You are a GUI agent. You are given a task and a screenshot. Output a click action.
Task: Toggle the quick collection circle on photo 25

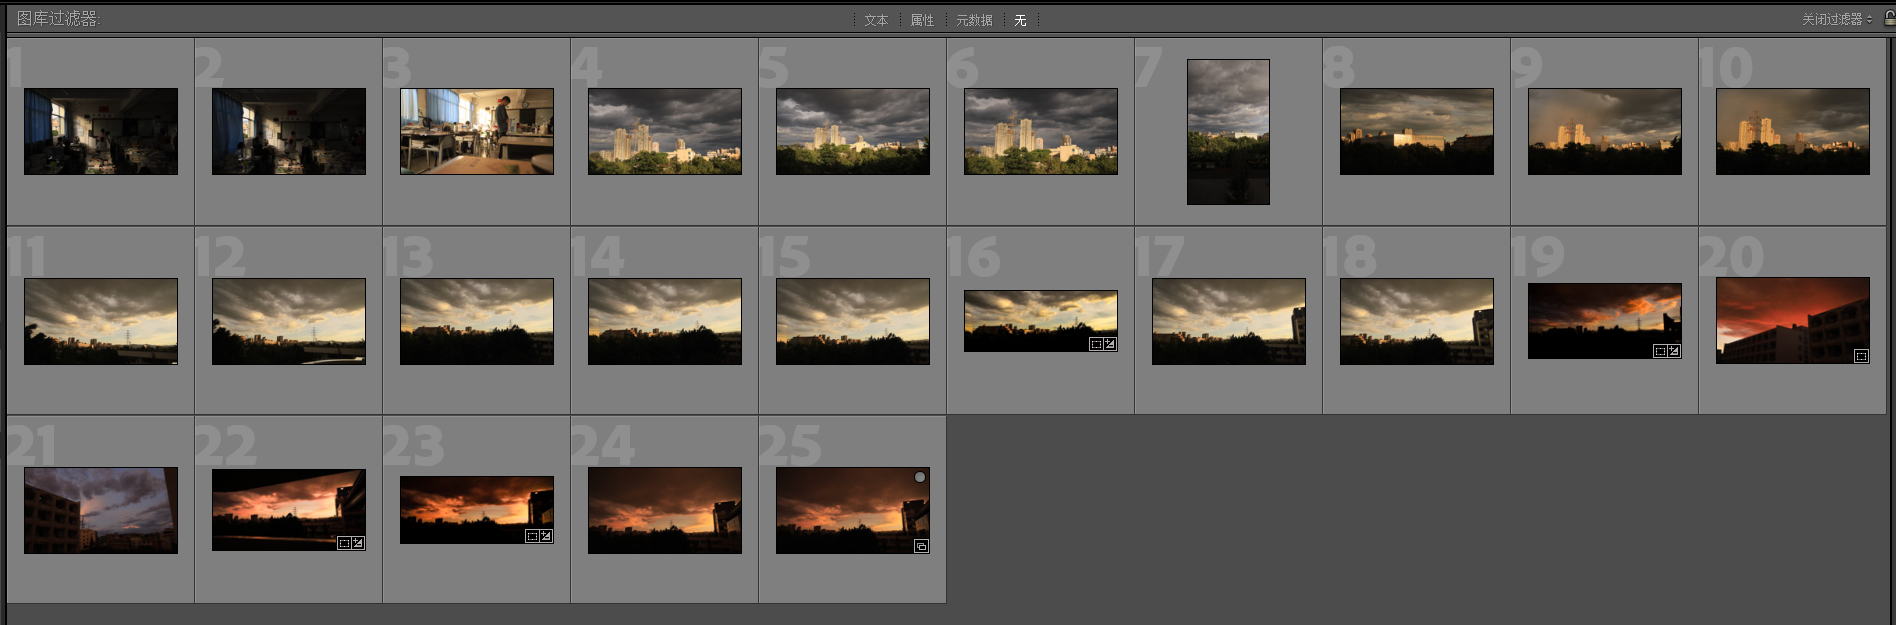tap(920, 477)
